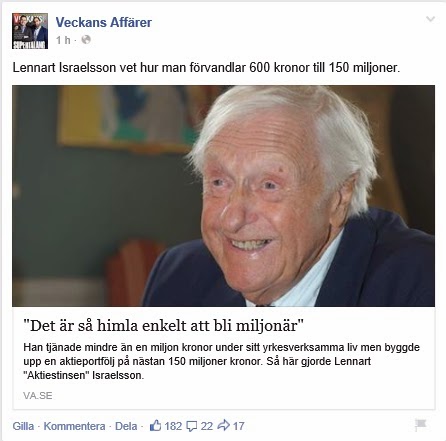Image resolution: width=446 pixels, height=441 pixels.
Task: Click the speech bubble comments icon
Action: [192, 426]
